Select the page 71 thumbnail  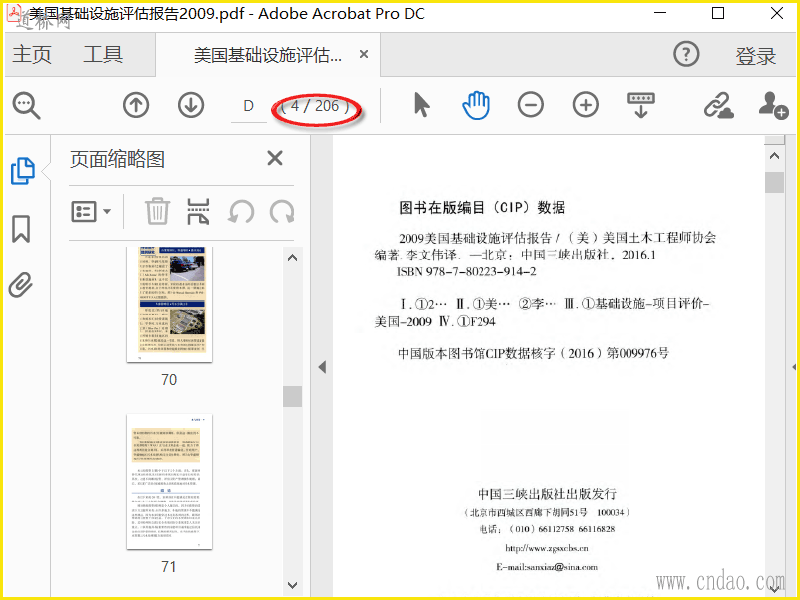tap(169, 482)
